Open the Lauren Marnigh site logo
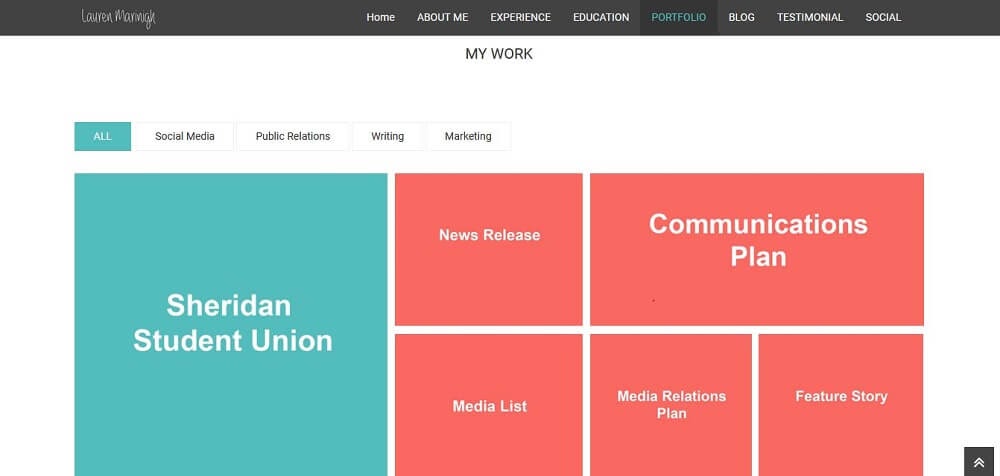 click(x=119, y=18)
